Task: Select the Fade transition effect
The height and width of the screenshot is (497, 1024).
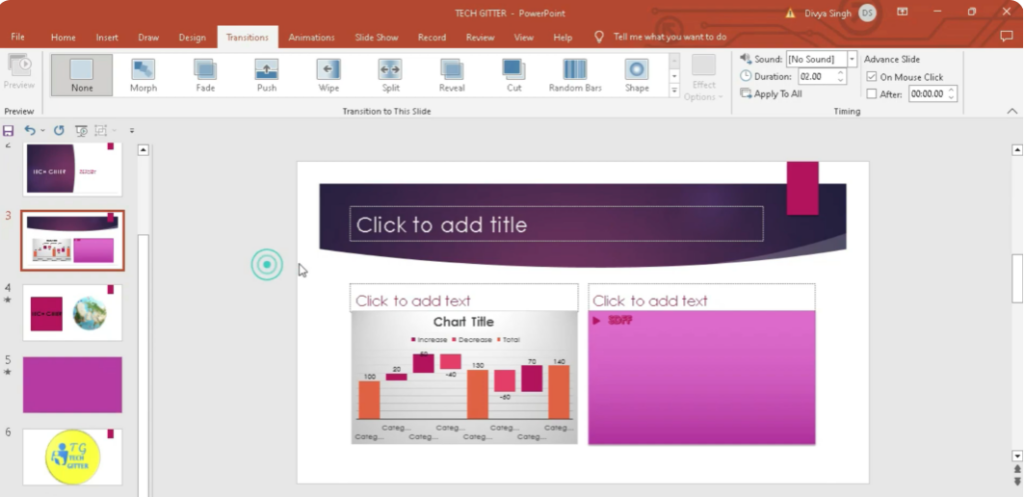Action: (x=205, y=75)
